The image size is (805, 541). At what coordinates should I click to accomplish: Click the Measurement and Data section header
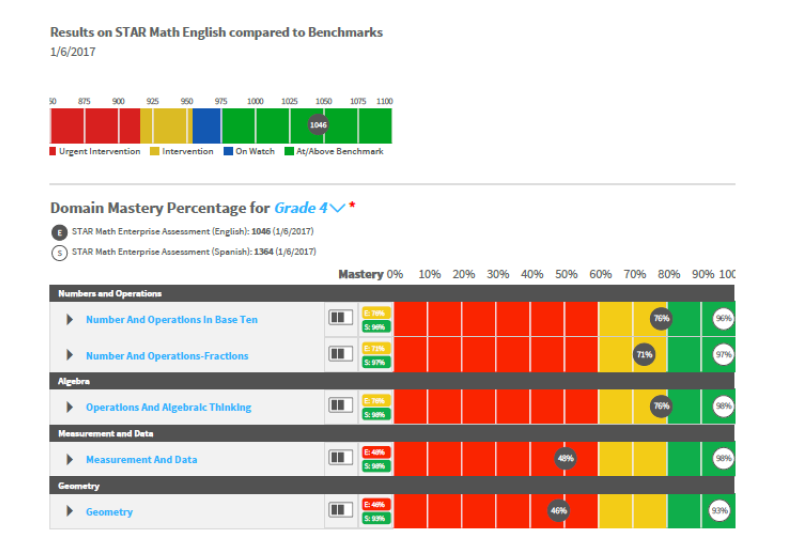point(392,433)
